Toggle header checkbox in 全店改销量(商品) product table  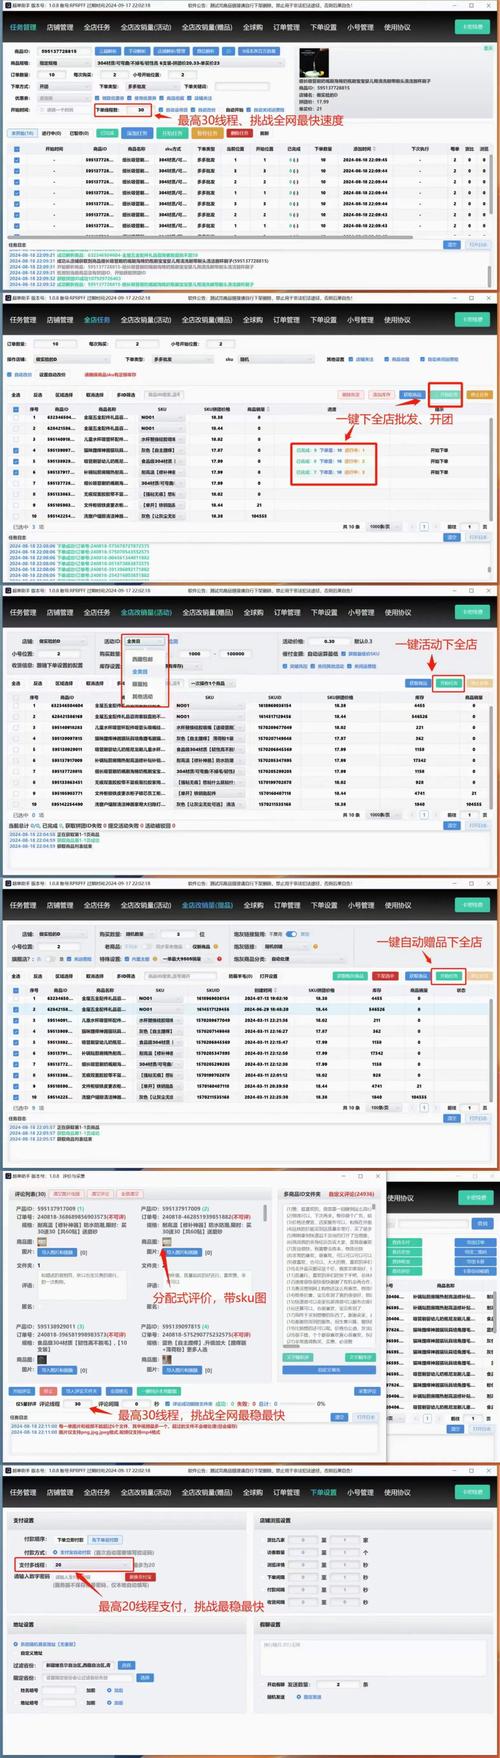pyautogui.click(x=15, y=990)
